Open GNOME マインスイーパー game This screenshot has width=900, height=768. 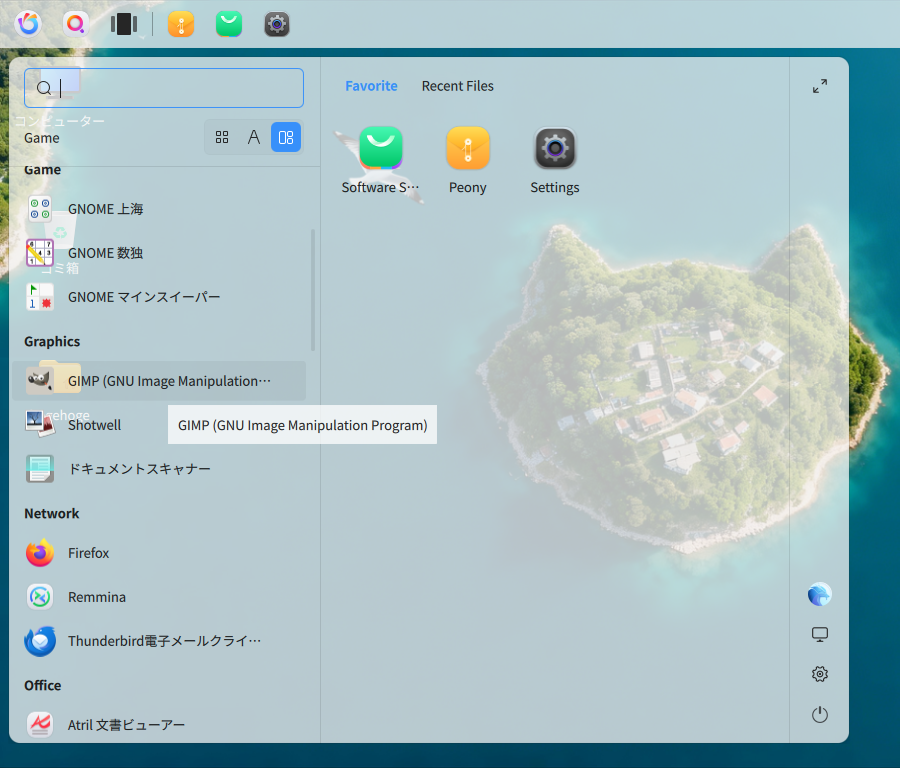(159, 297)
